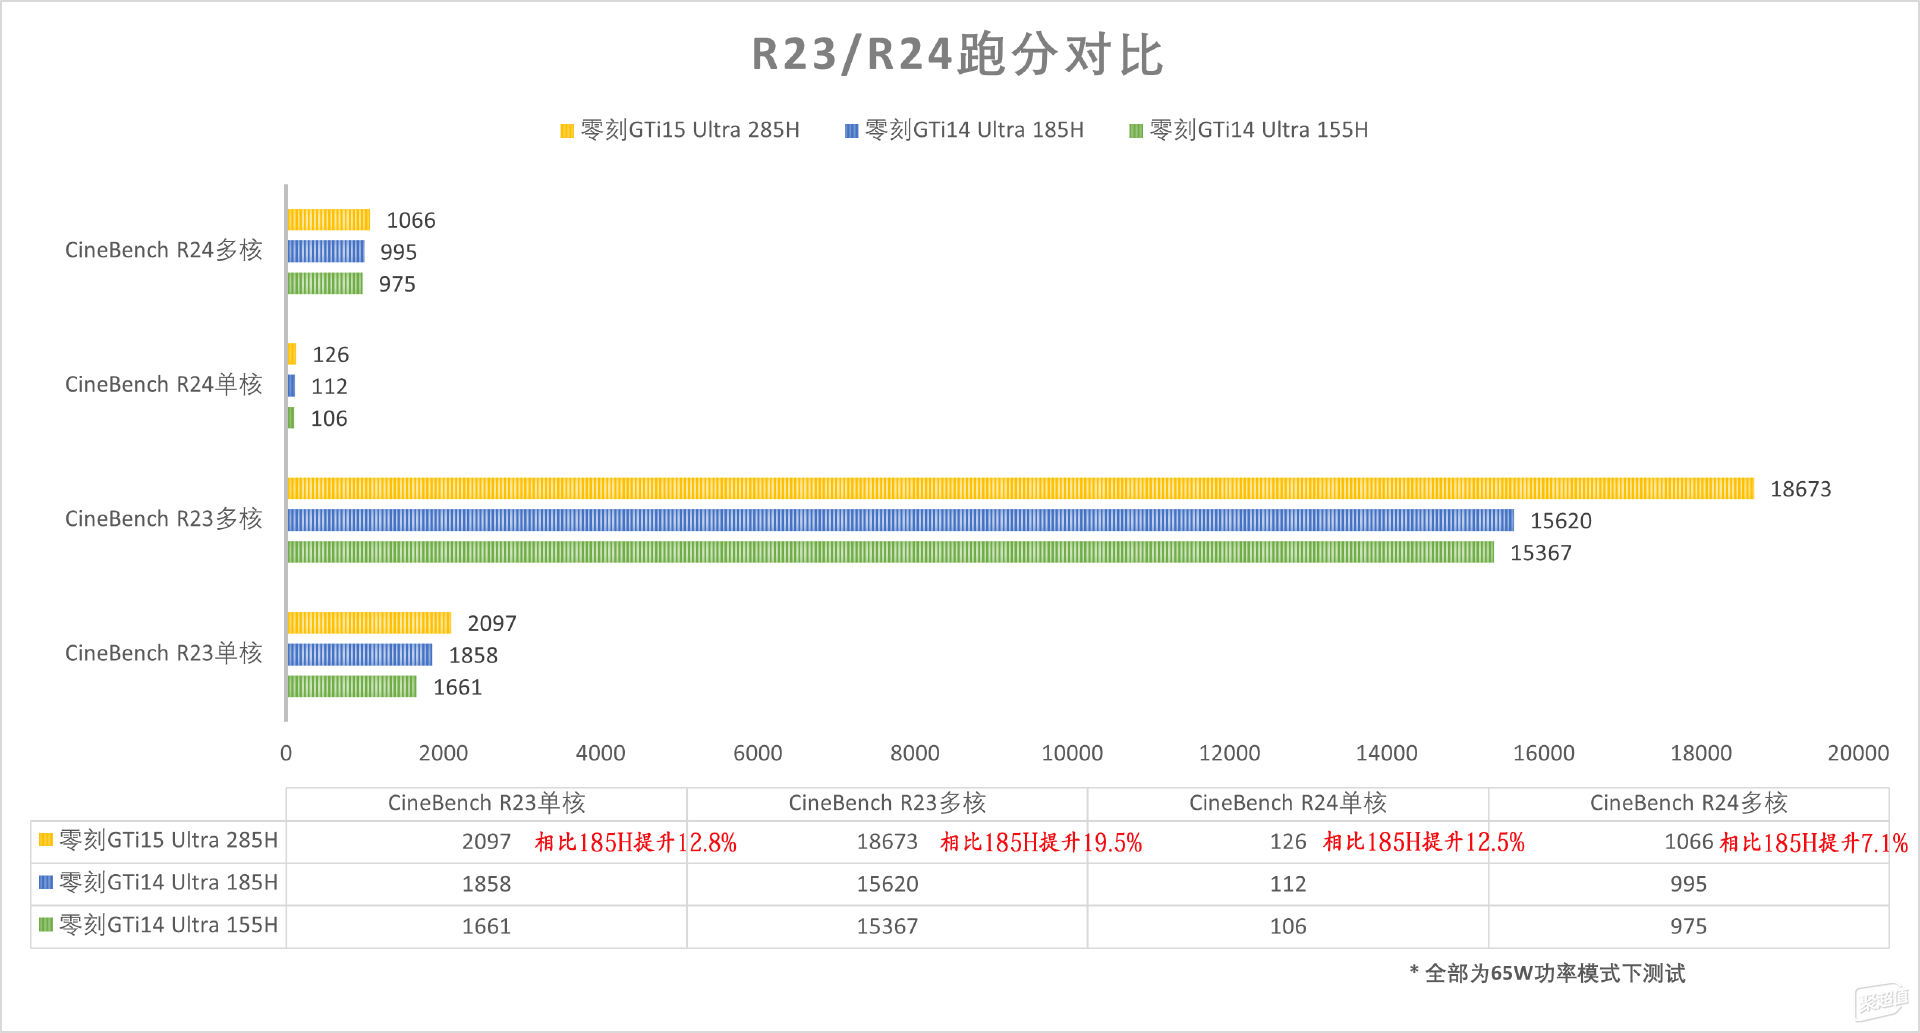Select the yellow bar labeled 2097
The width and height of the screenshot is (1920, 1033).
click(x=369, y=623)
